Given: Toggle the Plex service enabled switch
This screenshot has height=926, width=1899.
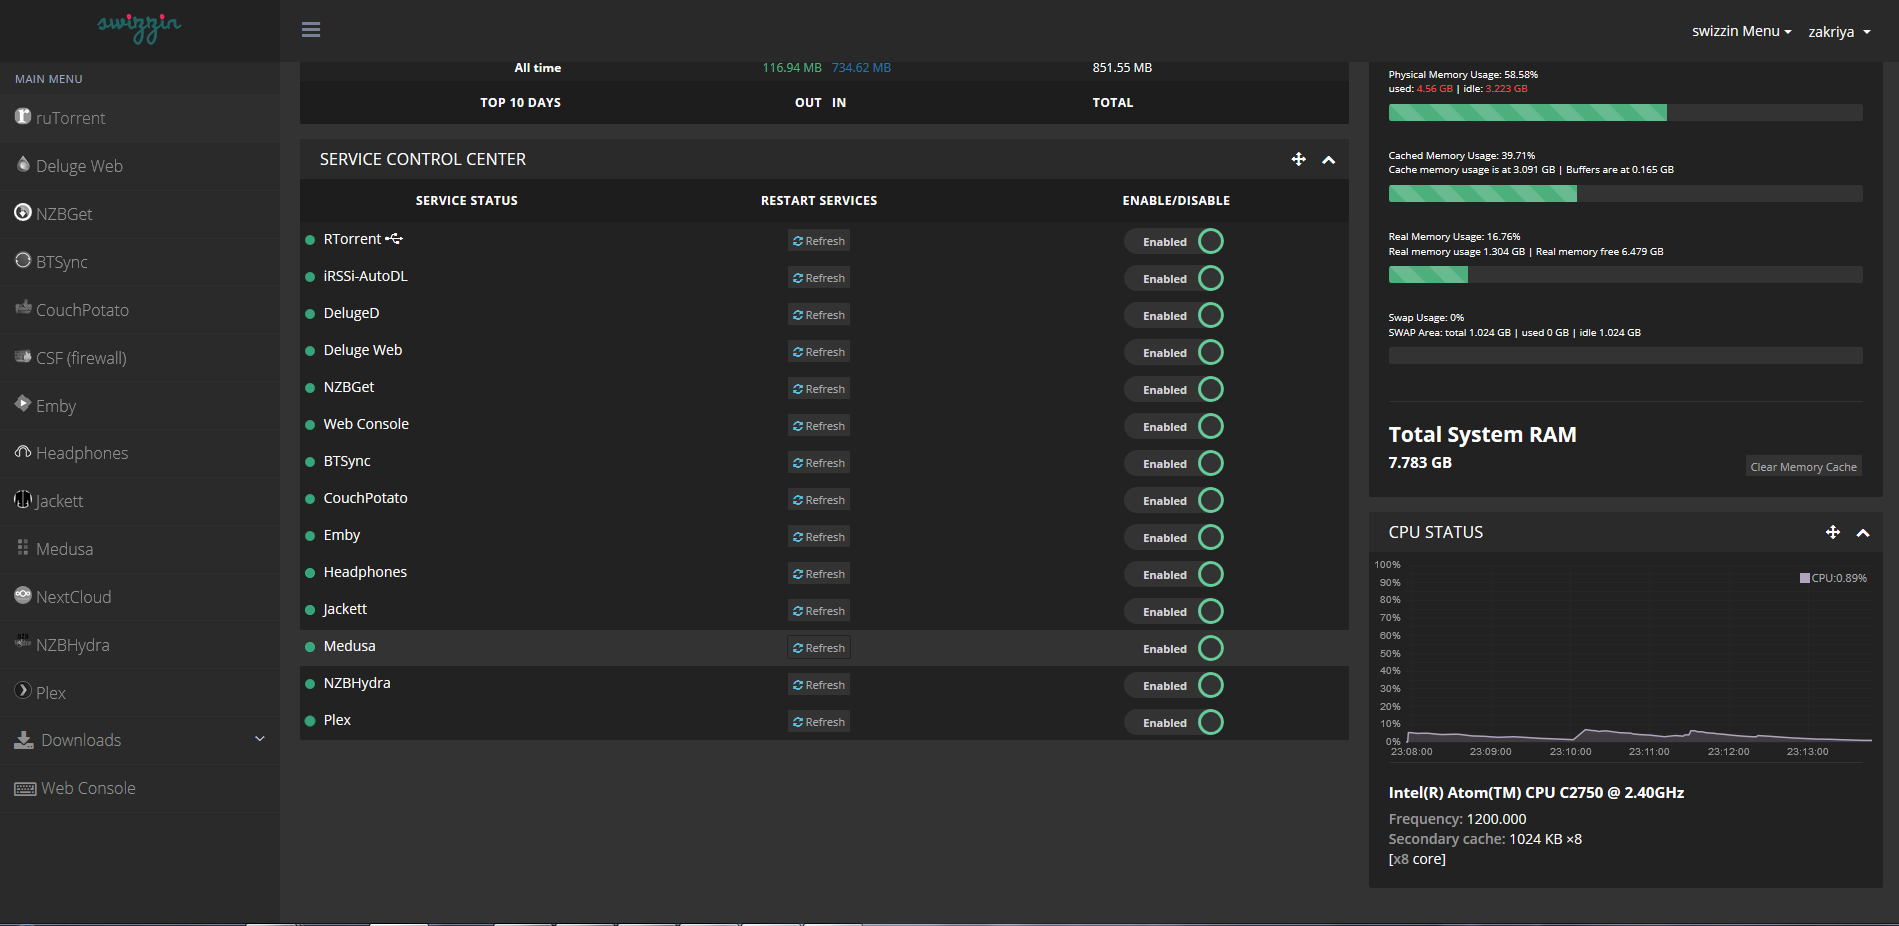Looking at the screenshot, I should [1174, 722].
